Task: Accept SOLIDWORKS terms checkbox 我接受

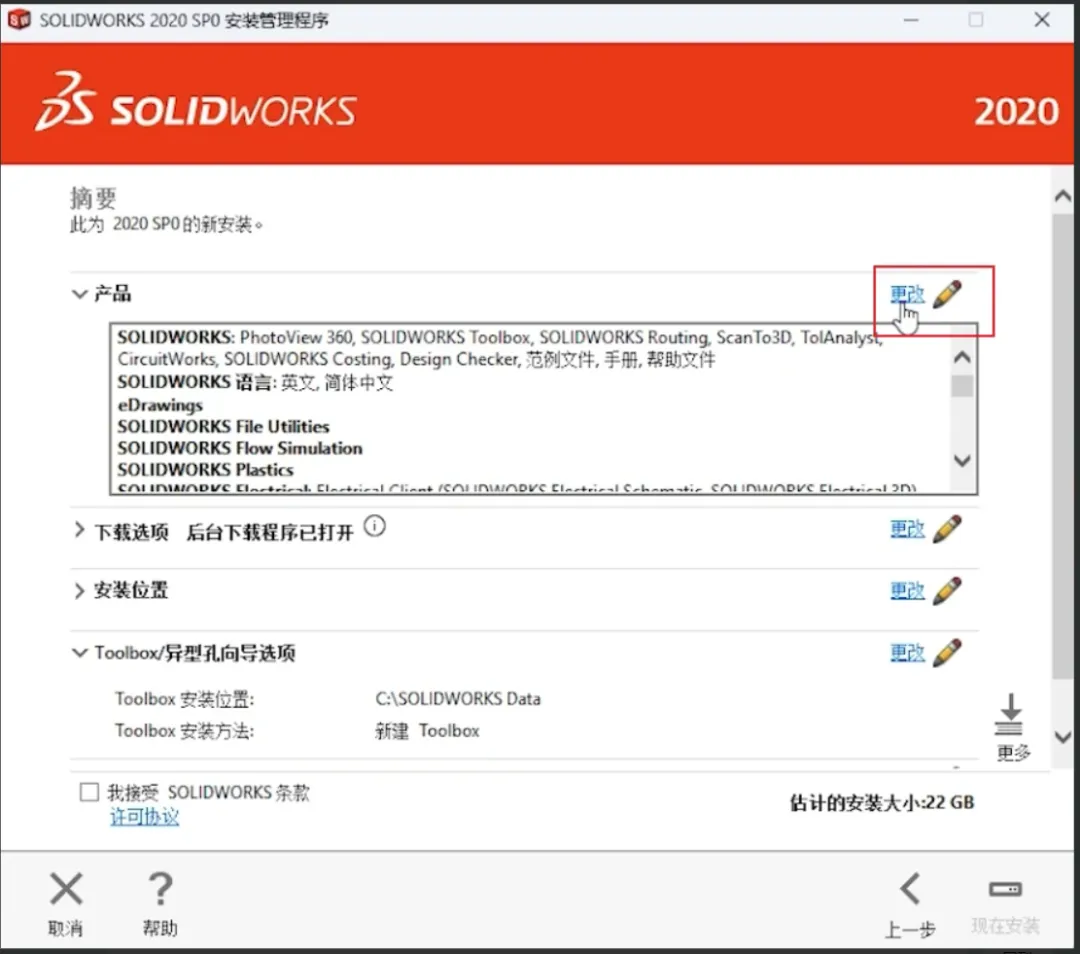Action: click(x=89, y=792)
